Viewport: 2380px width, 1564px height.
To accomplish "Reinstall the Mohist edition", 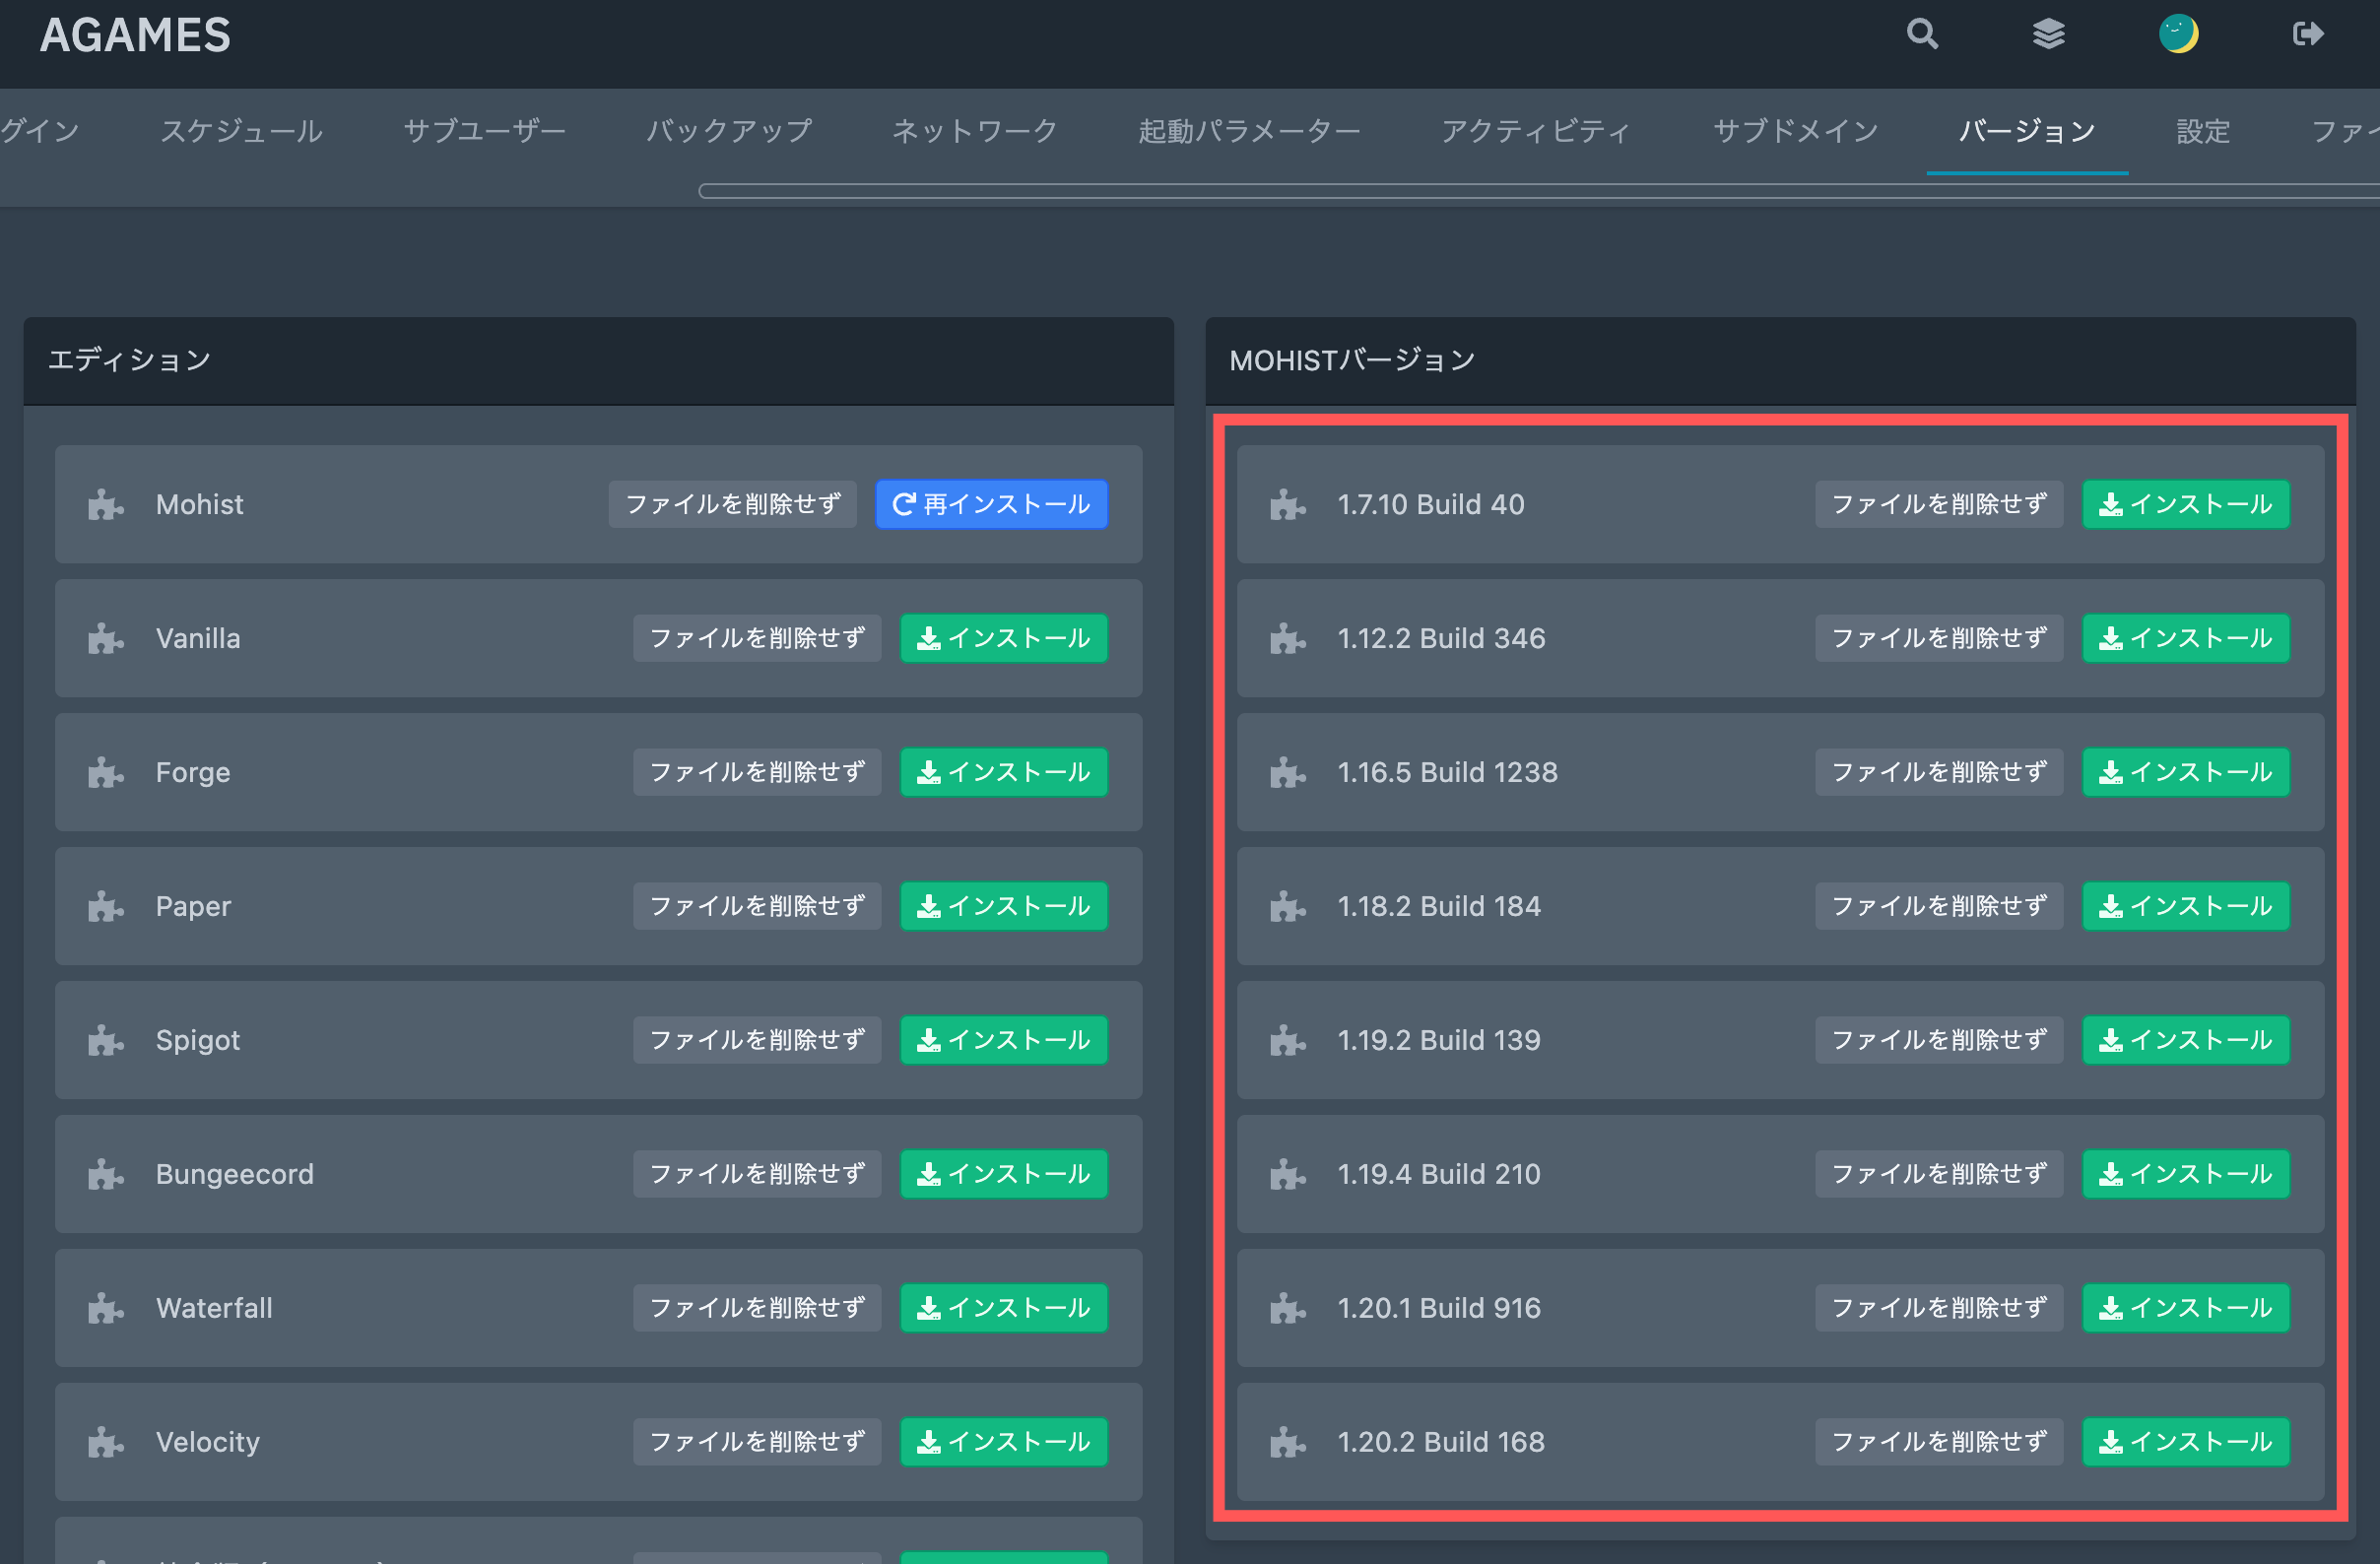I will (x=991, y=504).
